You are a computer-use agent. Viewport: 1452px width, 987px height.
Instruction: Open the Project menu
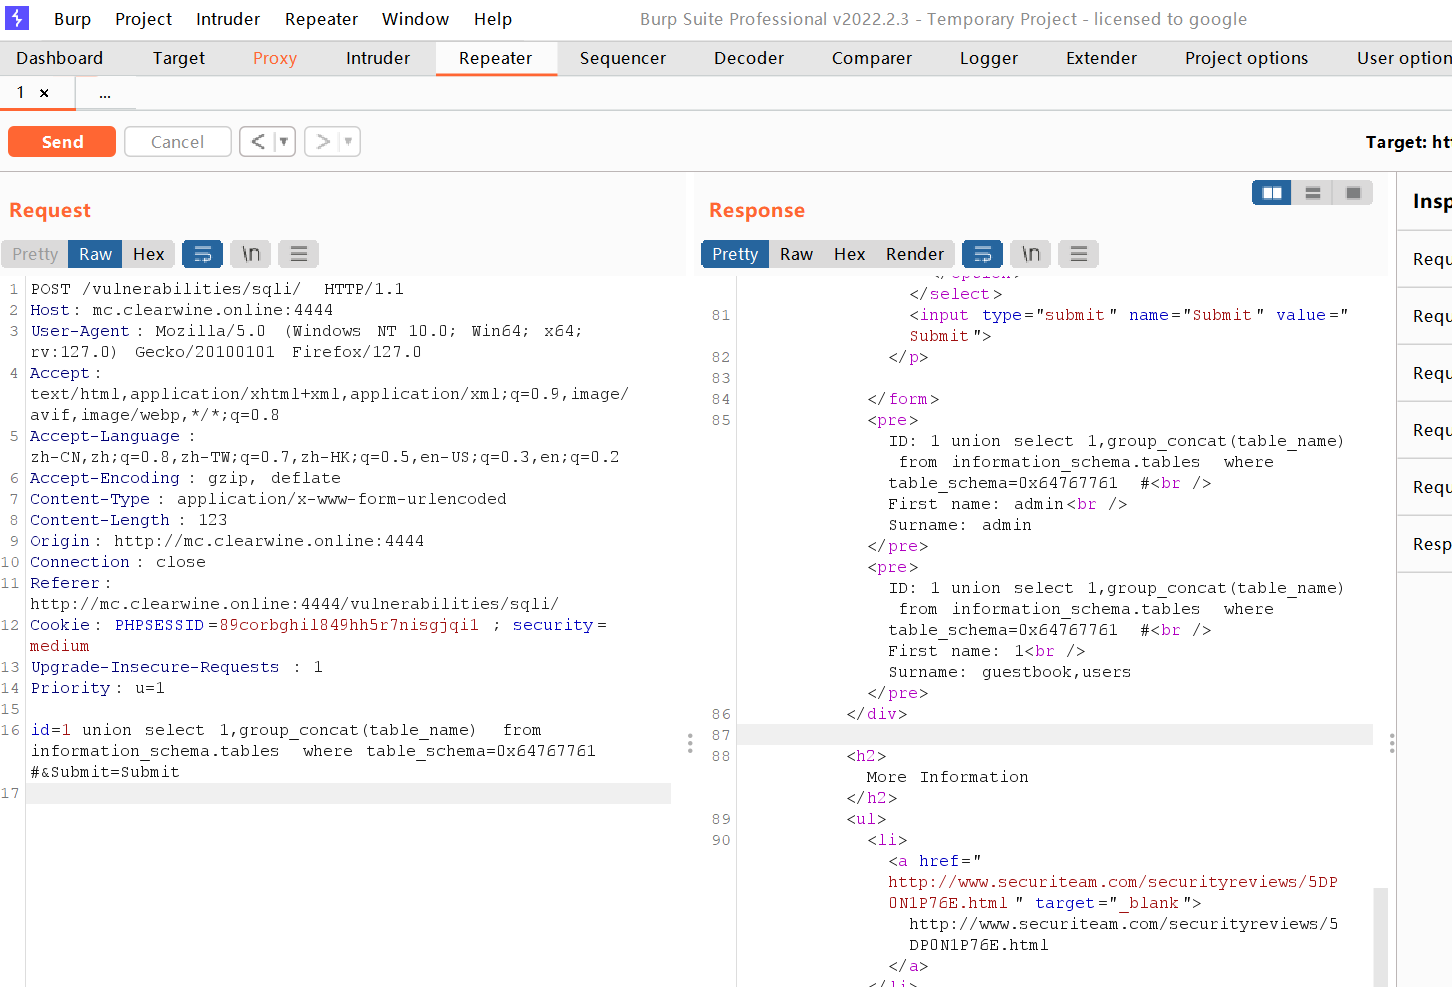pos(143,19)
